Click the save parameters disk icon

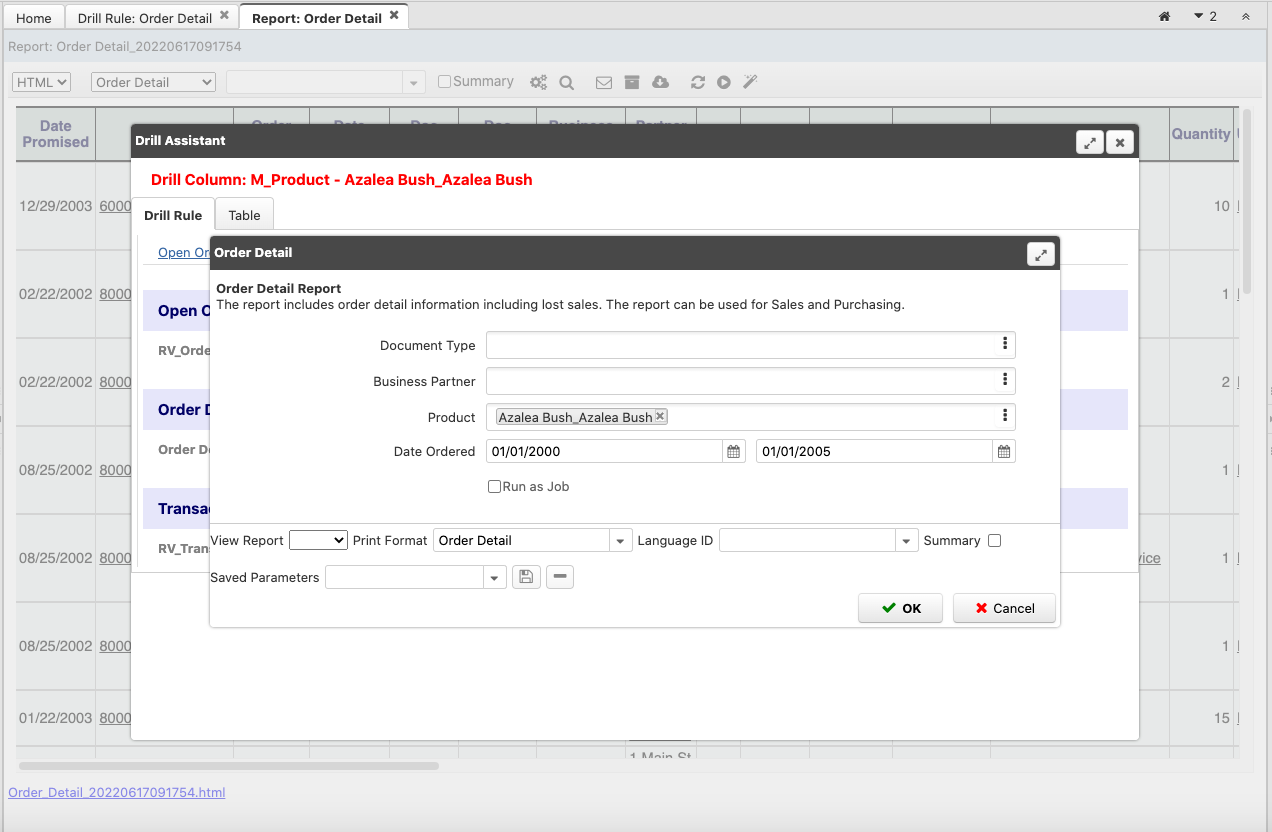[x=526, y=577]
